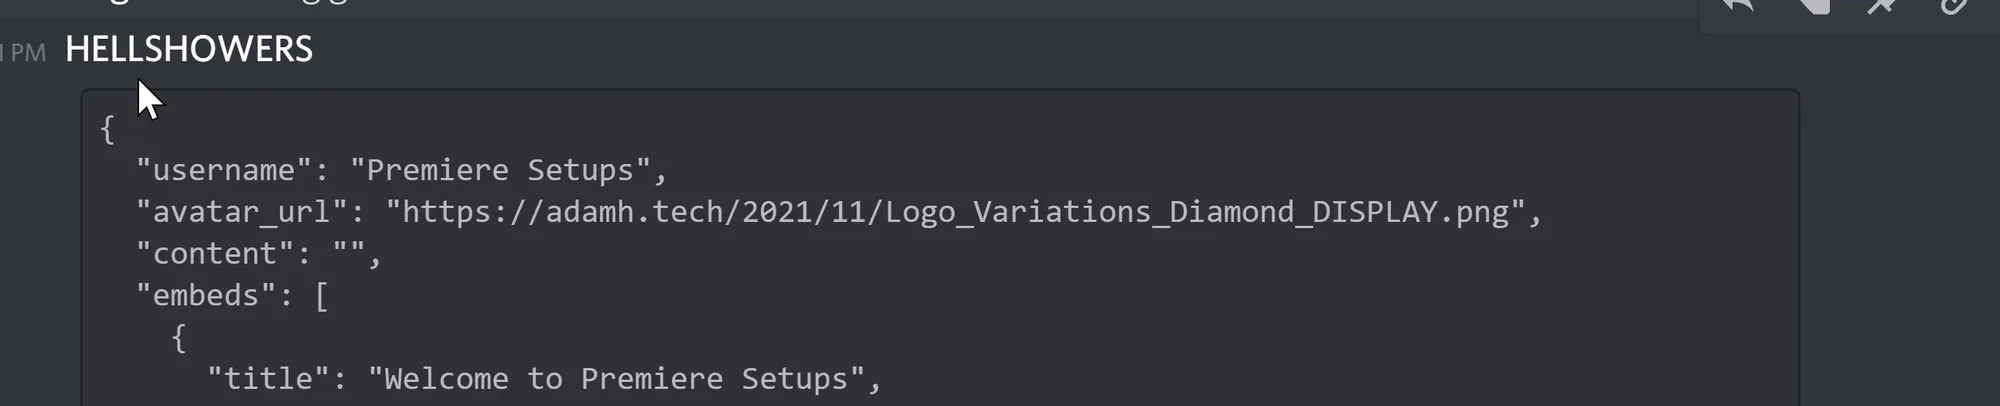Click the indented curly brace under embeds
Screen dimensions: 2000x406
click(x=179, y=338)
